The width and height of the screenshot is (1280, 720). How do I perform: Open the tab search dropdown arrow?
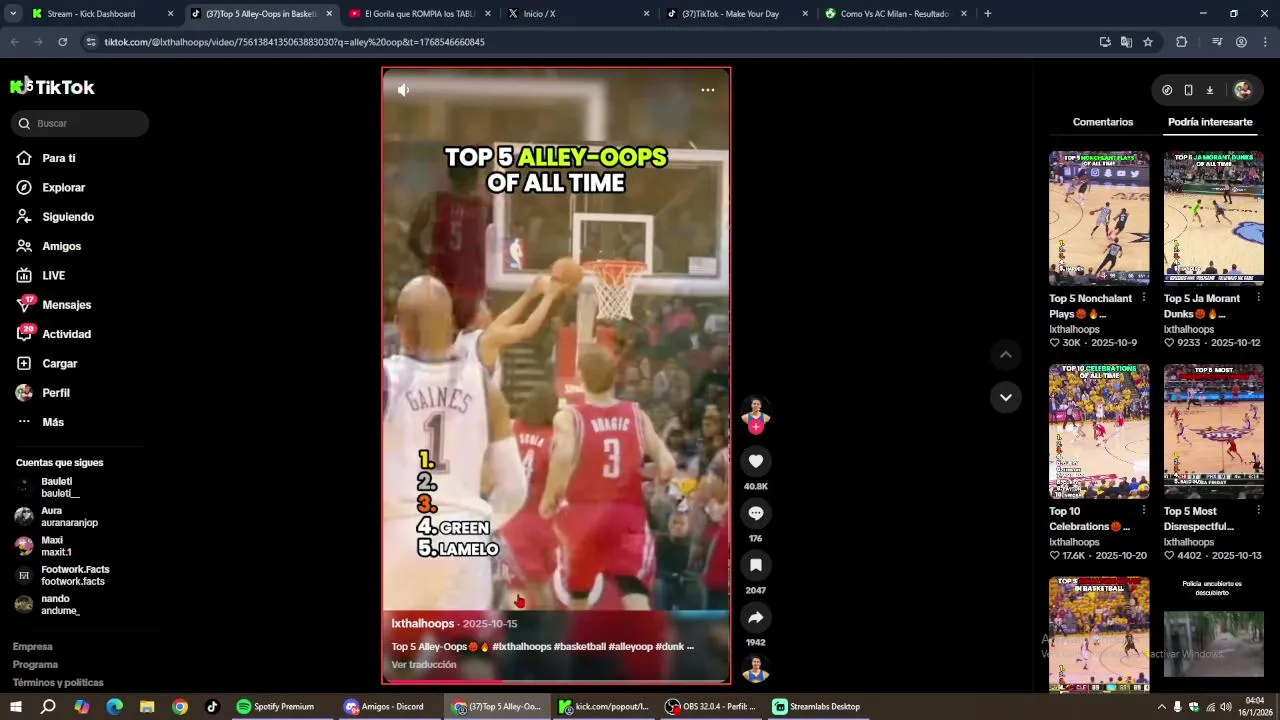[13, 14]
